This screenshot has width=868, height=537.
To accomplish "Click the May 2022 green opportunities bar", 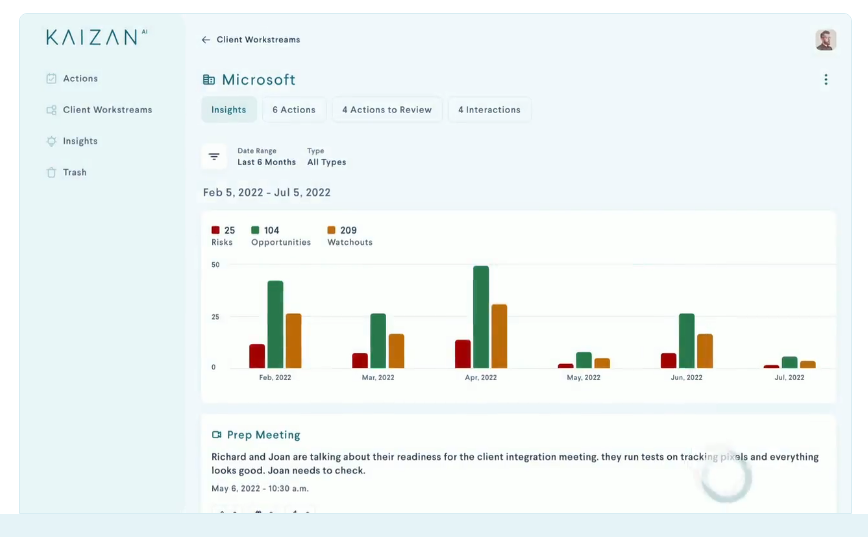I will [584, 360].
